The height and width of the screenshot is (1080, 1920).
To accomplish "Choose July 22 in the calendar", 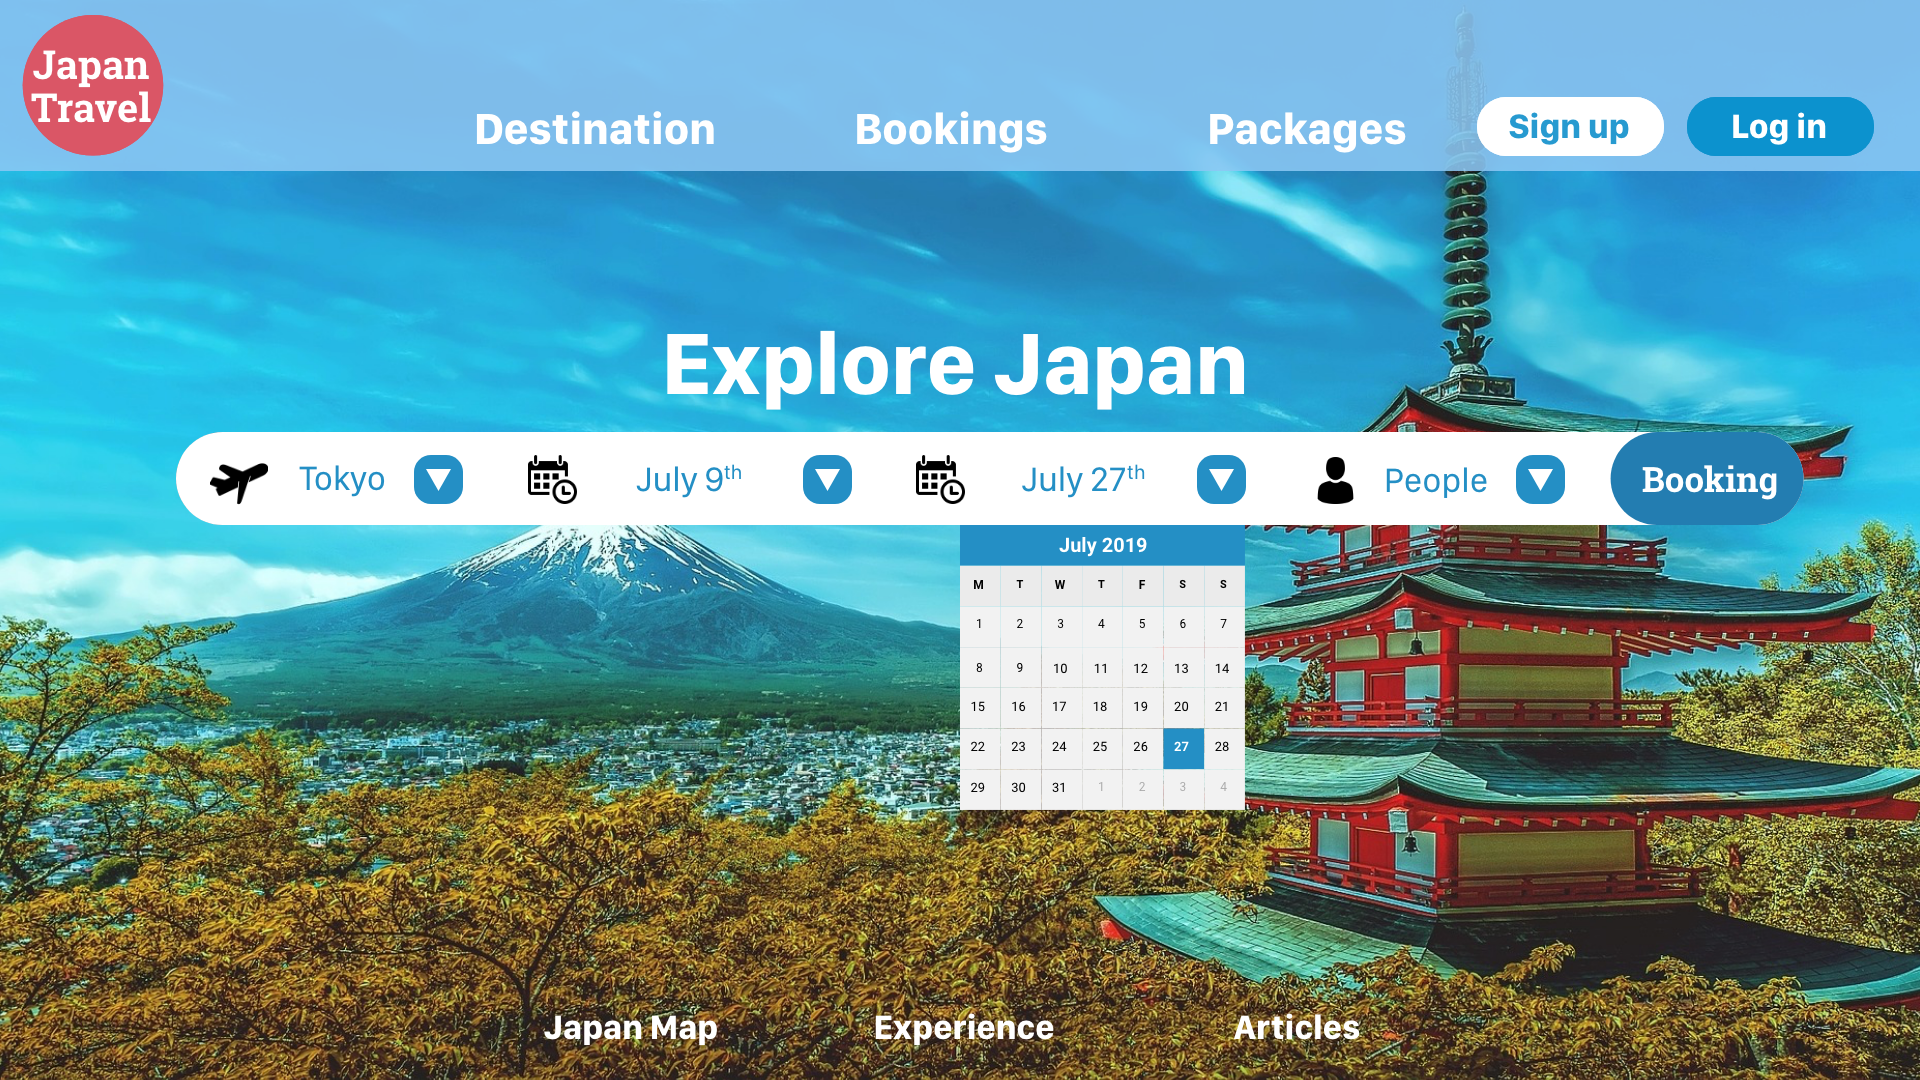I will [979, 747].
